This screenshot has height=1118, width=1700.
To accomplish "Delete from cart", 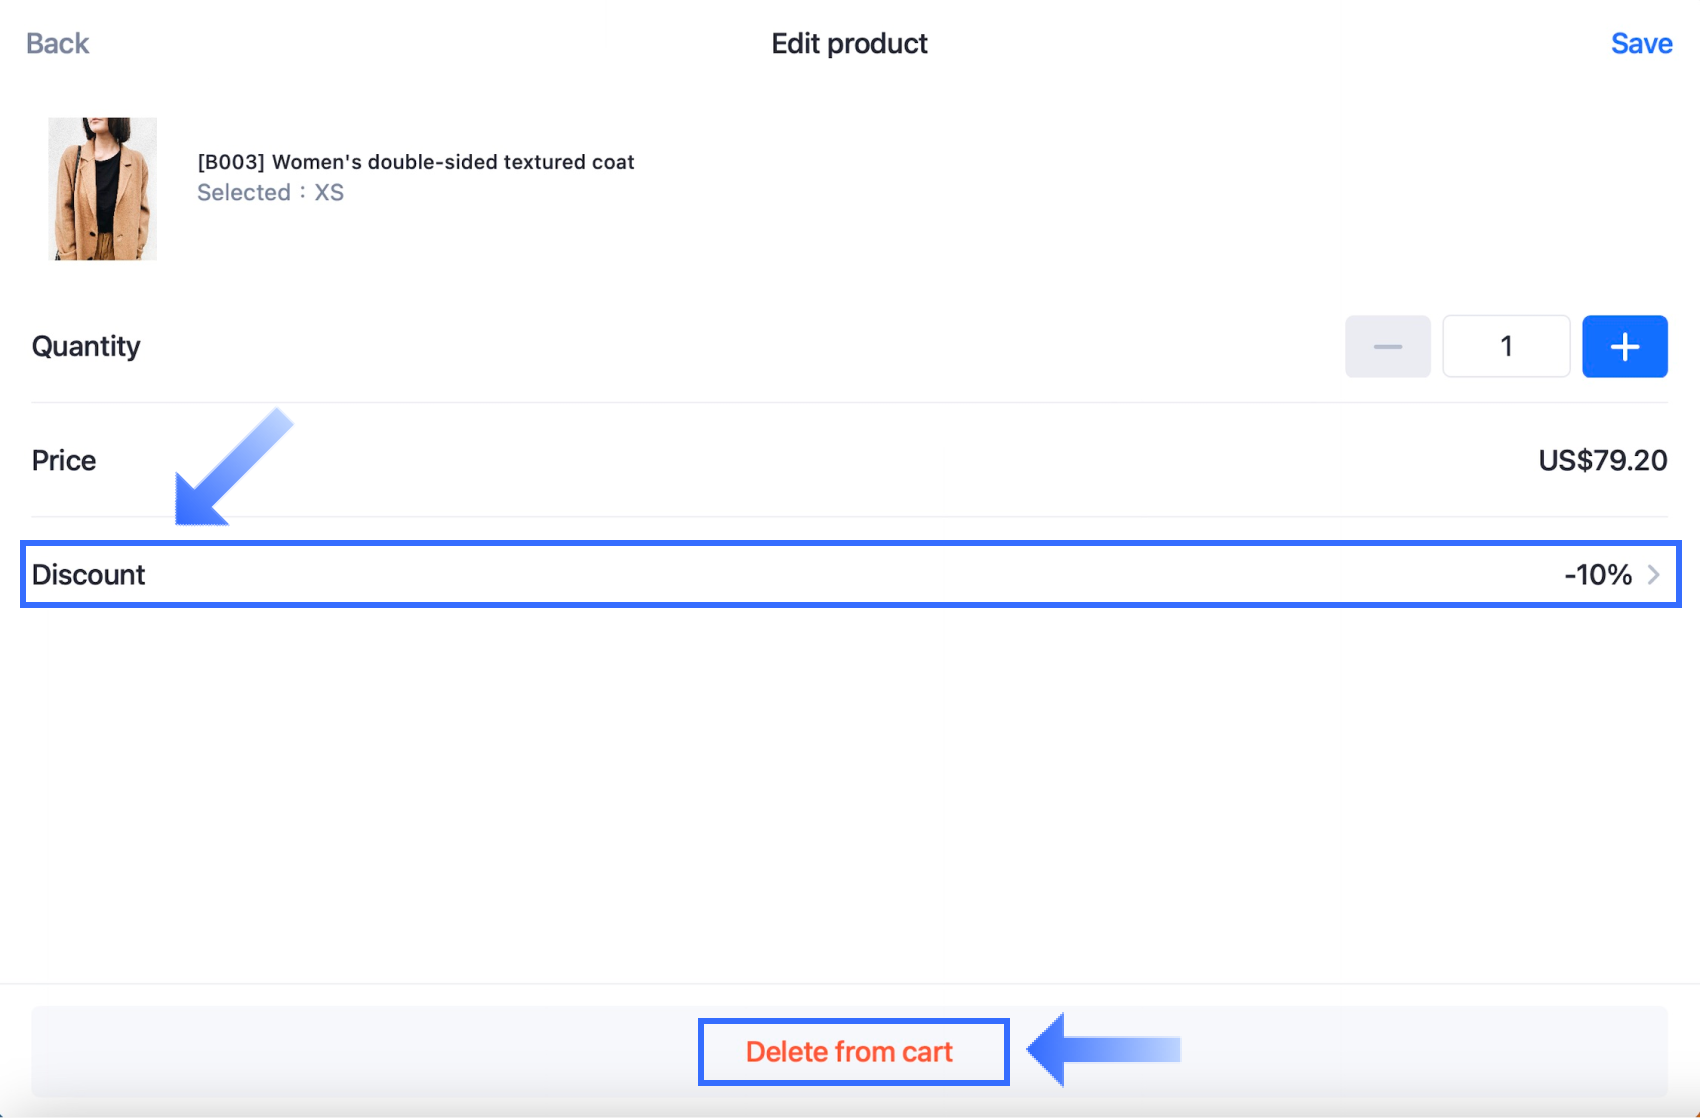I will point(850,1052).
